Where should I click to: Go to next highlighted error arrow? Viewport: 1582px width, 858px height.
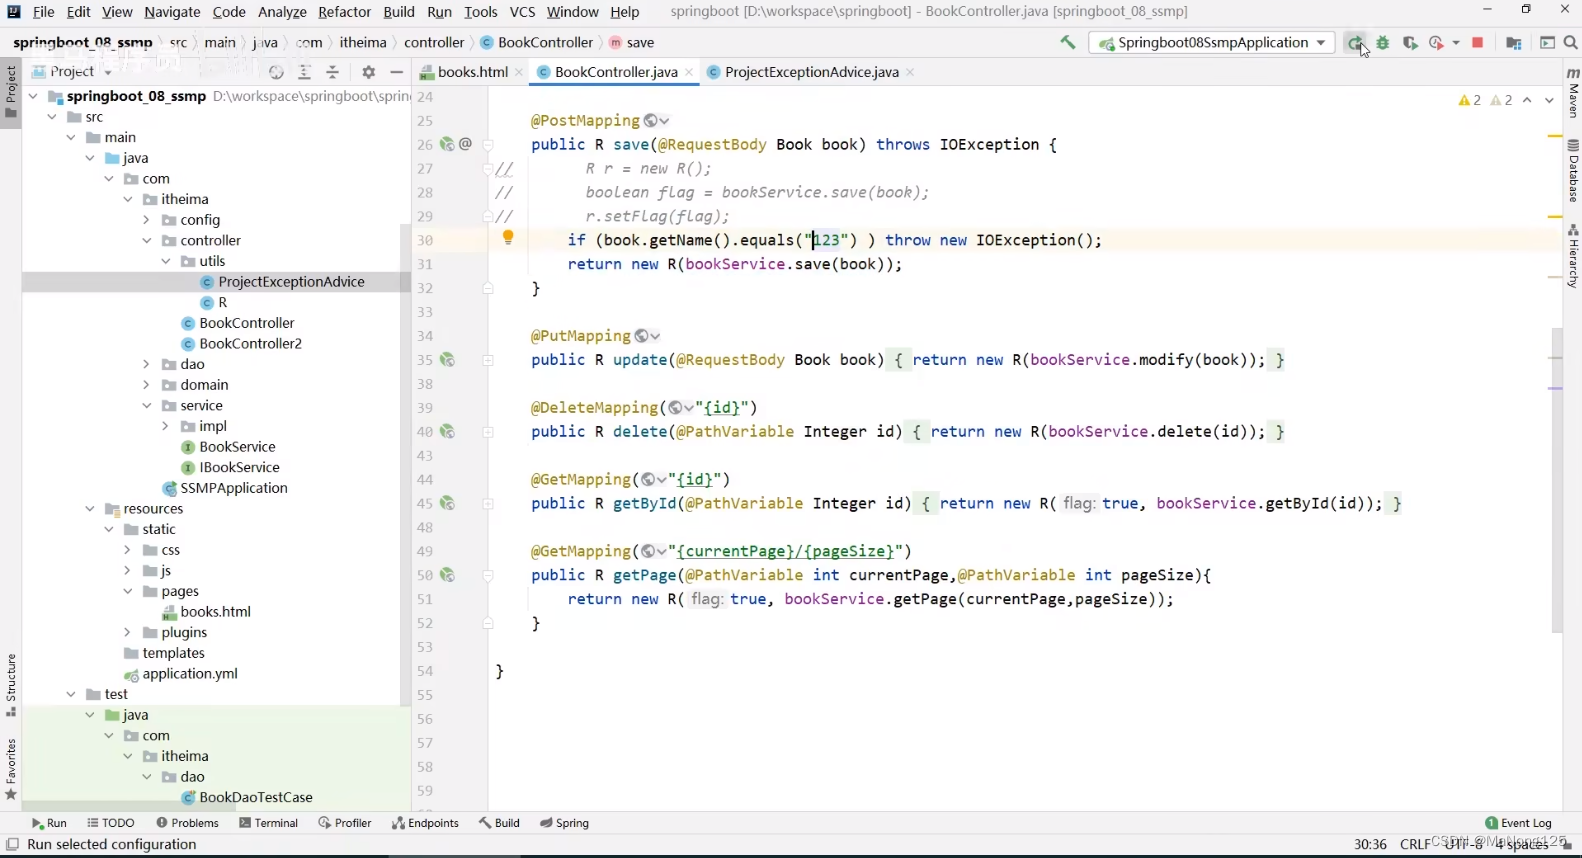pos(1549,100)
